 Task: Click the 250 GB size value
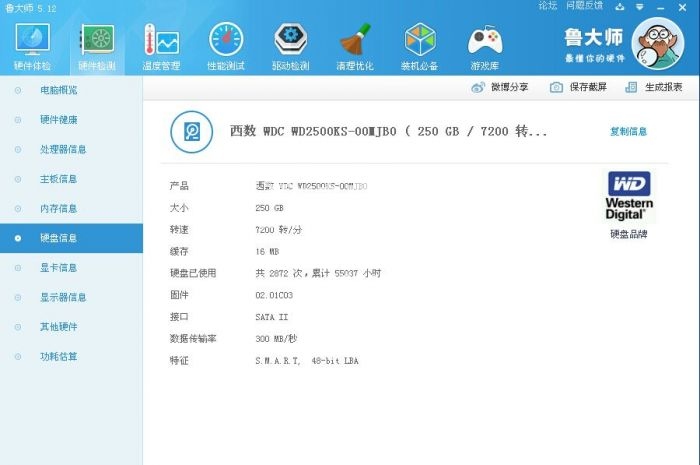point(269,208)
